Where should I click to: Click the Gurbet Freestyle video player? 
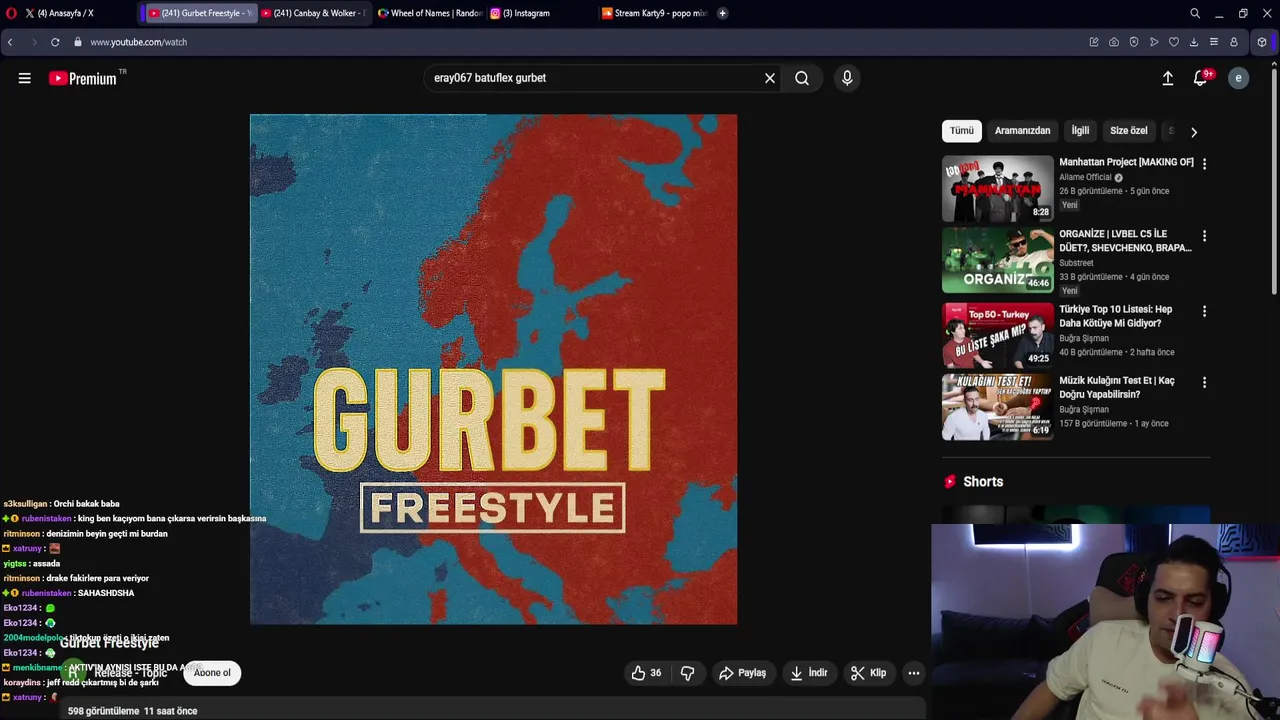tap(493, 369)
